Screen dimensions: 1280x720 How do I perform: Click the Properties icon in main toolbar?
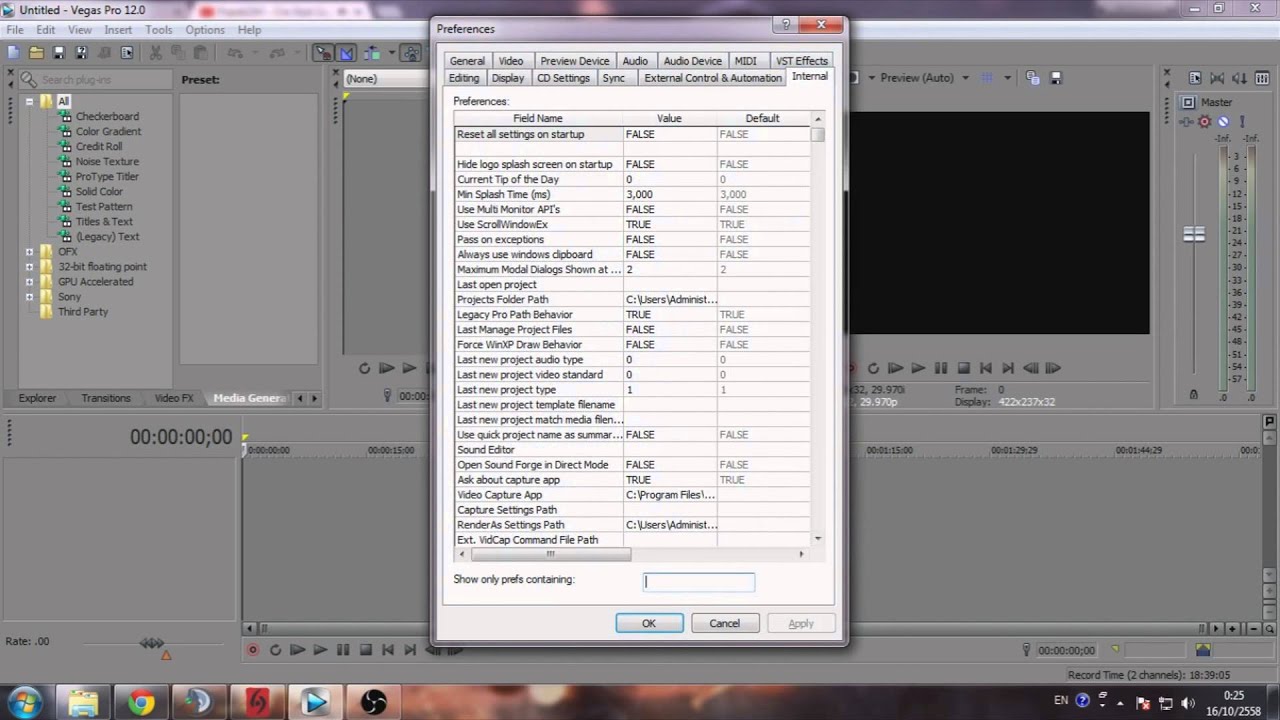pyautogui.click(x=127, y=53)
